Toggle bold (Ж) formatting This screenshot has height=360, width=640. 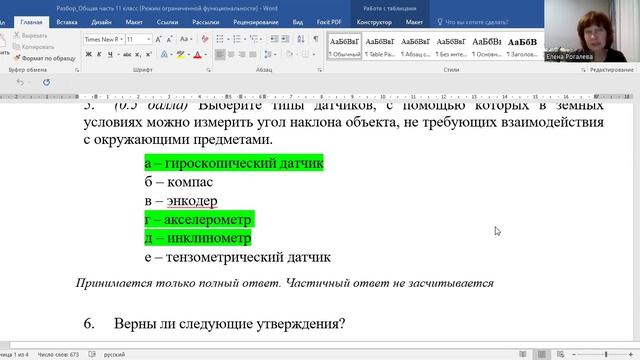[89, 54]
